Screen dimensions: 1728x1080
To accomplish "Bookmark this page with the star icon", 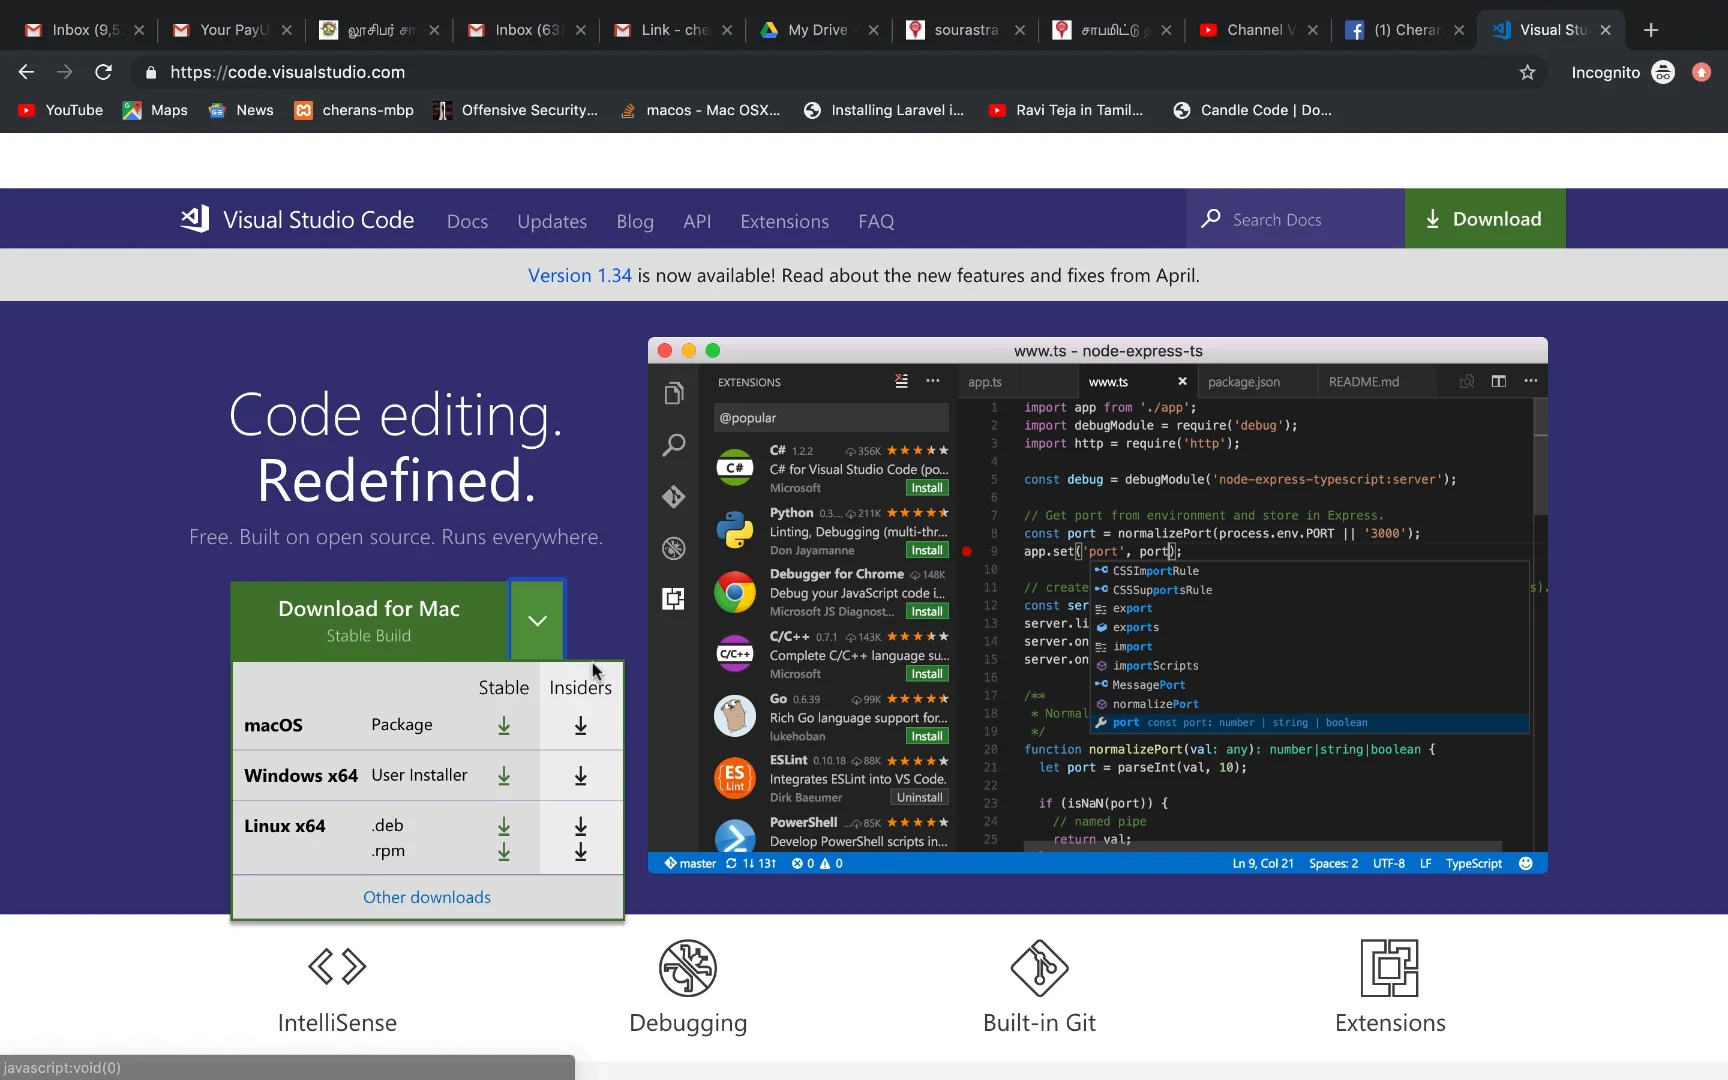I will (x=1527, y=72).
